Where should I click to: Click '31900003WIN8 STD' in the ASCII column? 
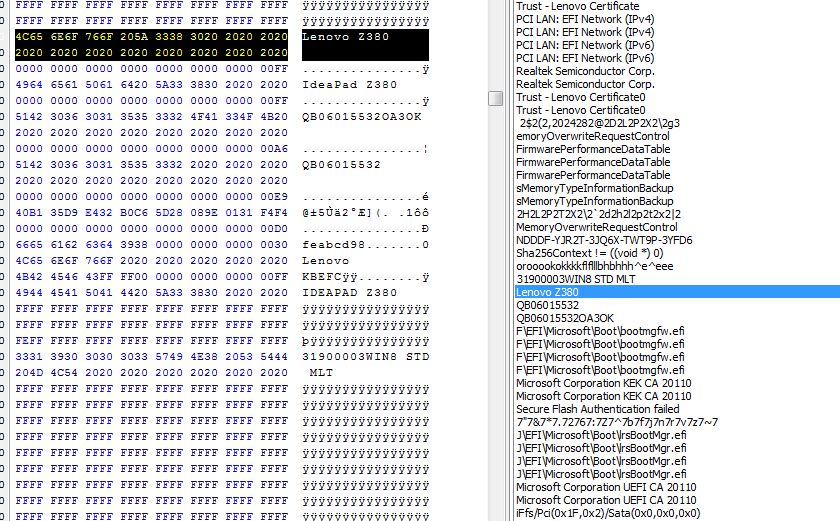tap(365, 356)
